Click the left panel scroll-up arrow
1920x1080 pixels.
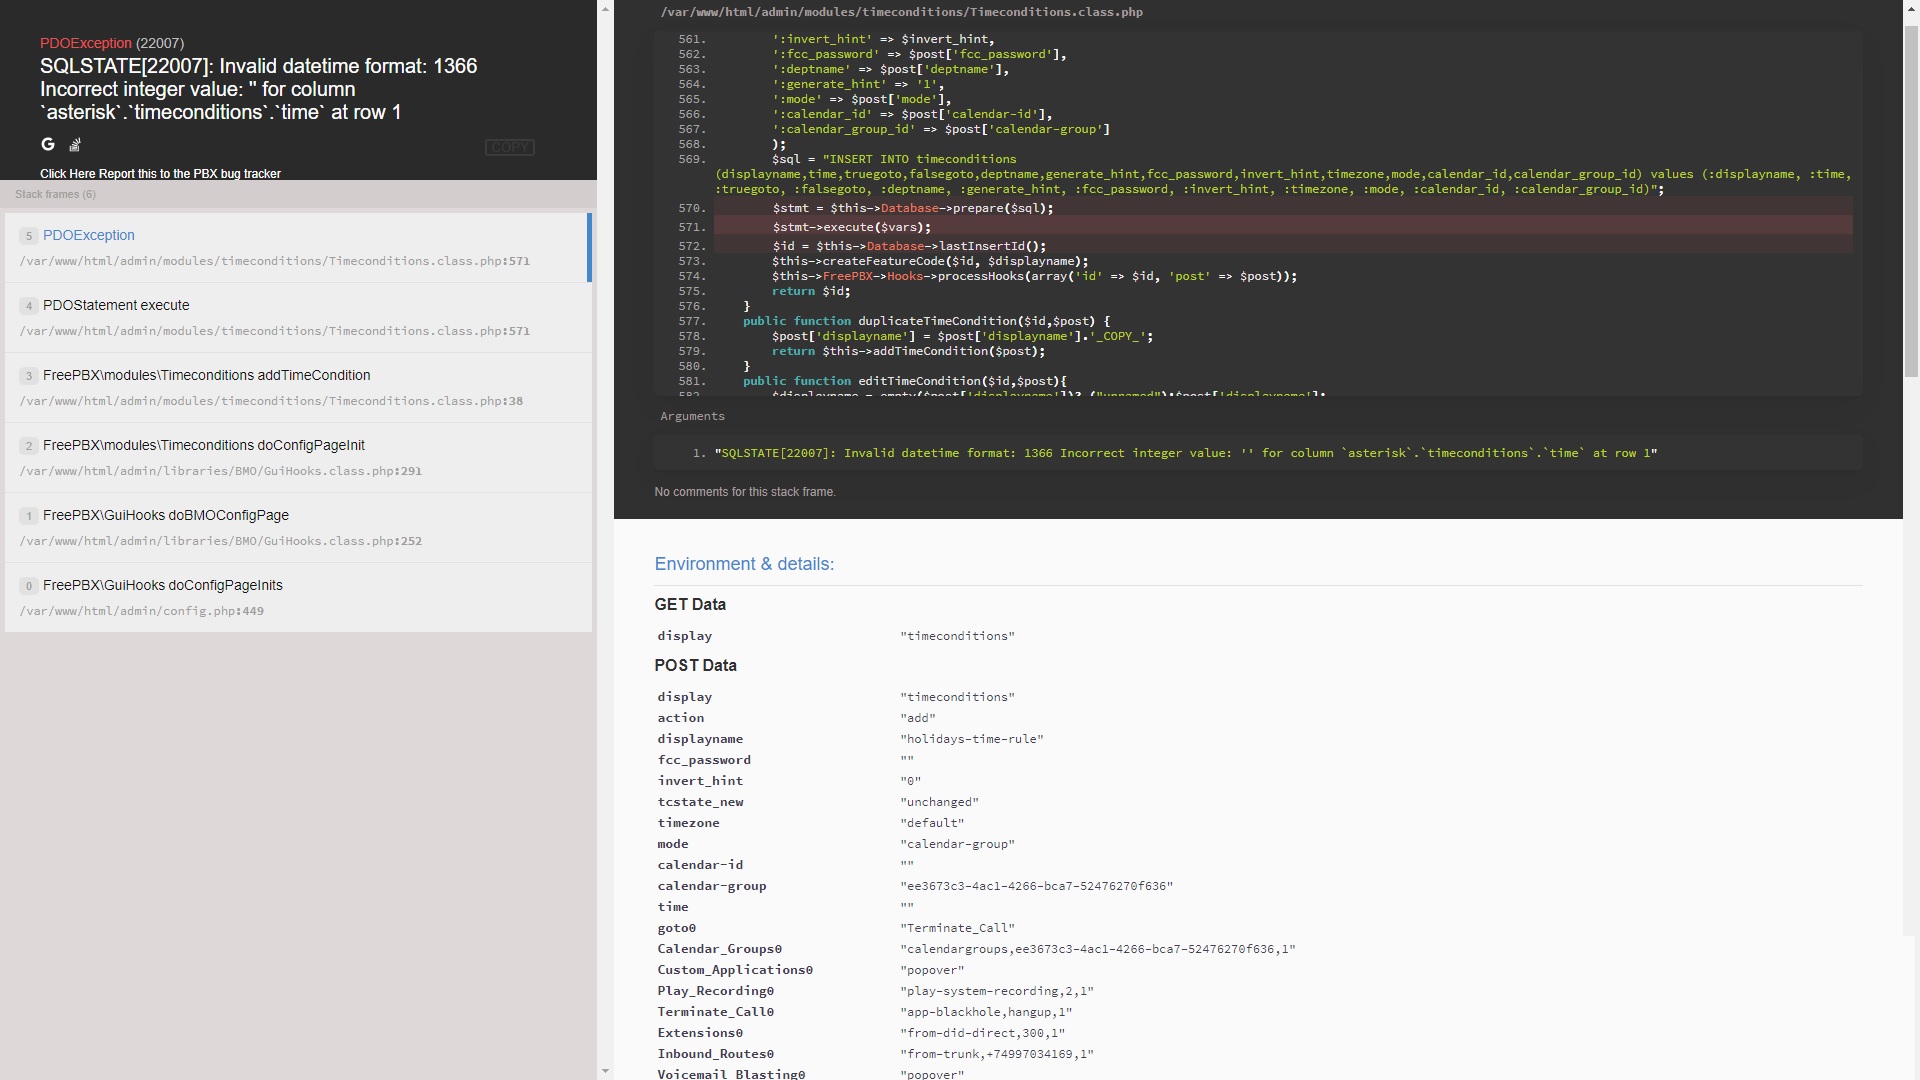click(605, 8)
